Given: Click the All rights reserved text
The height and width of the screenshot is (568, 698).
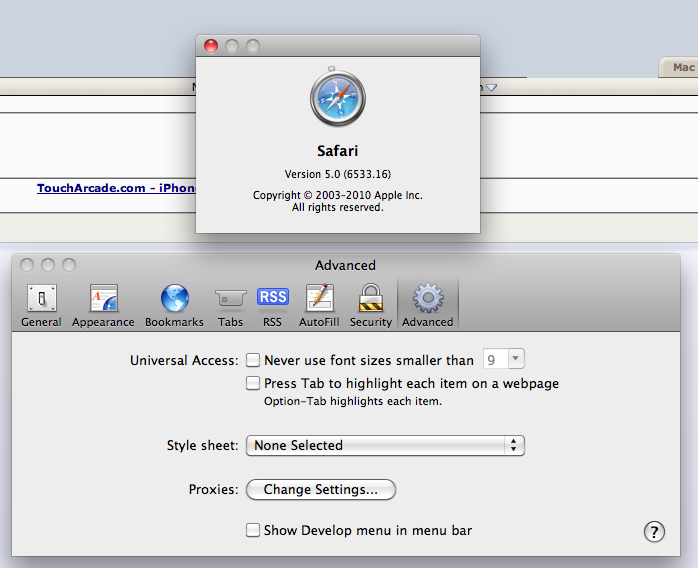Looking at the screenshot, I should (x=338, y=207).
